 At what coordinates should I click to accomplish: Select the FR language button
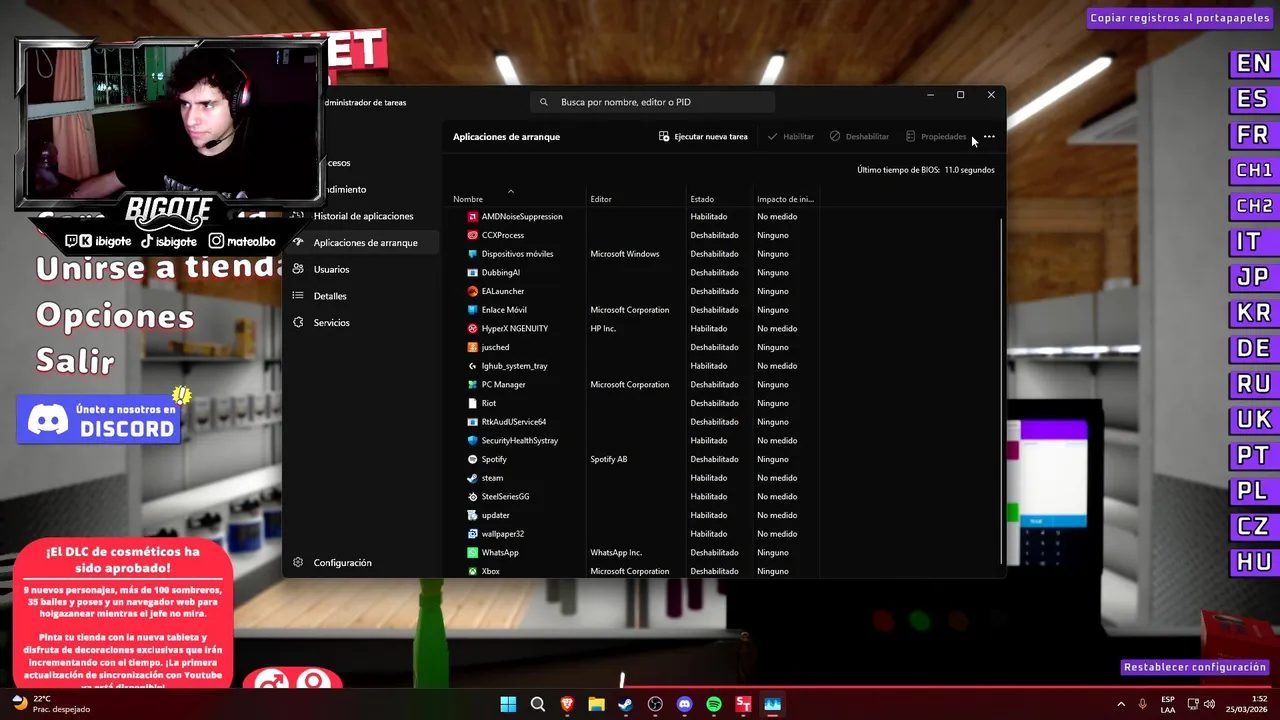pos(1253,134)
